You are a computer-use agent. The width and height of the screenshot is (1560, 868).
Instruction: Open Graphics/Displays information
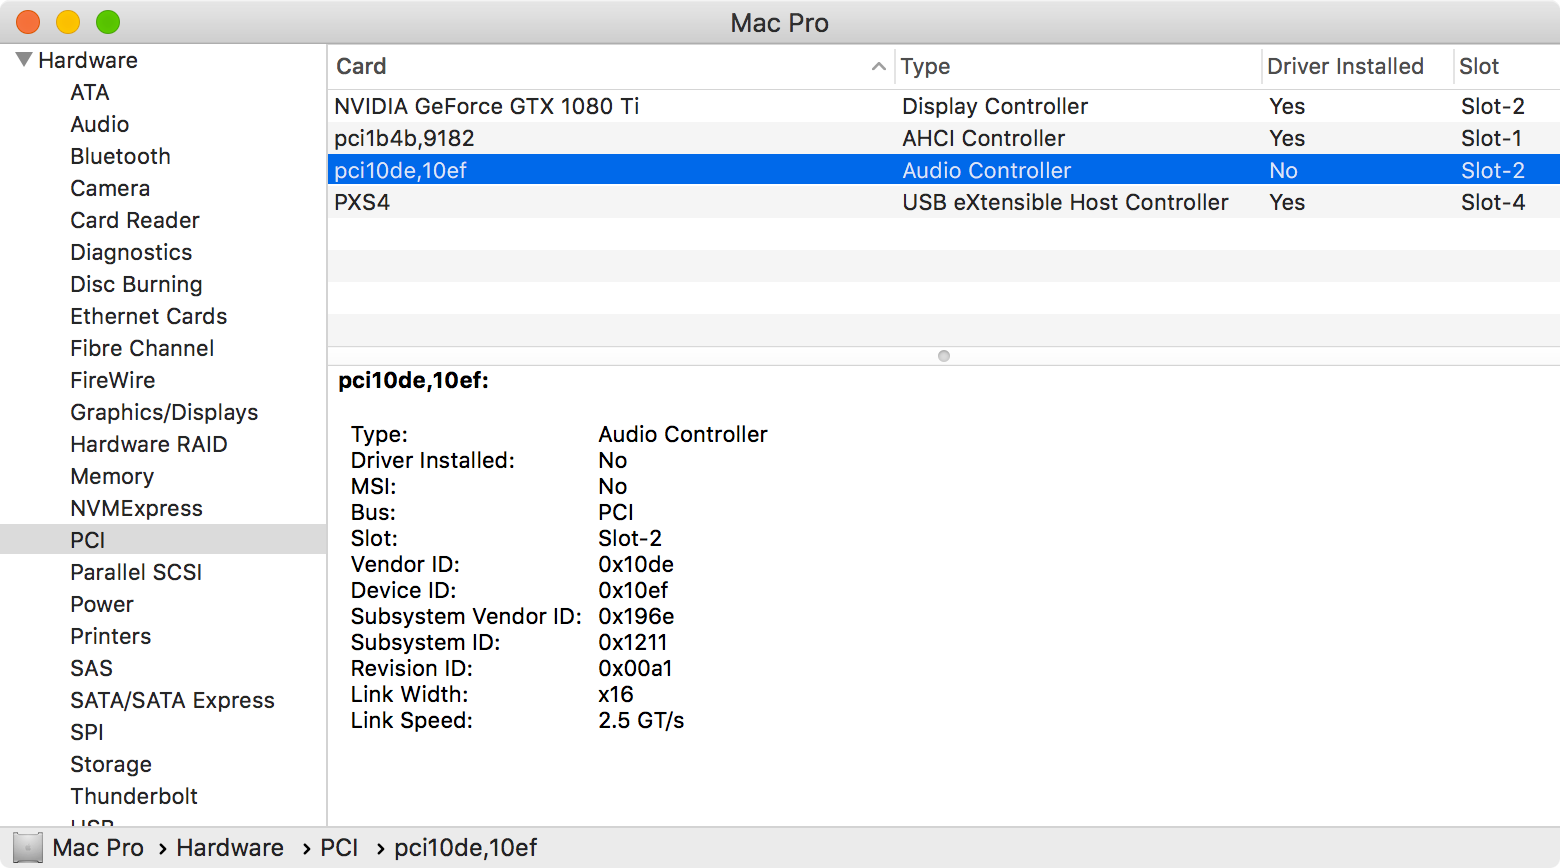(x=164, y=412)
